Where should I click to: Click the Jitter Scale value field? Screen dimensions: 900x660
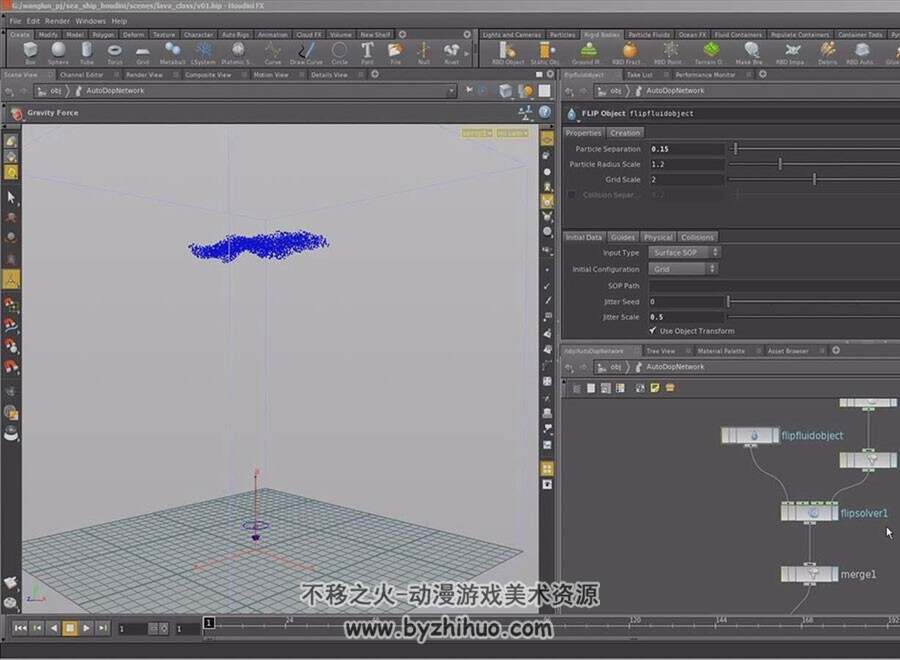686,317
